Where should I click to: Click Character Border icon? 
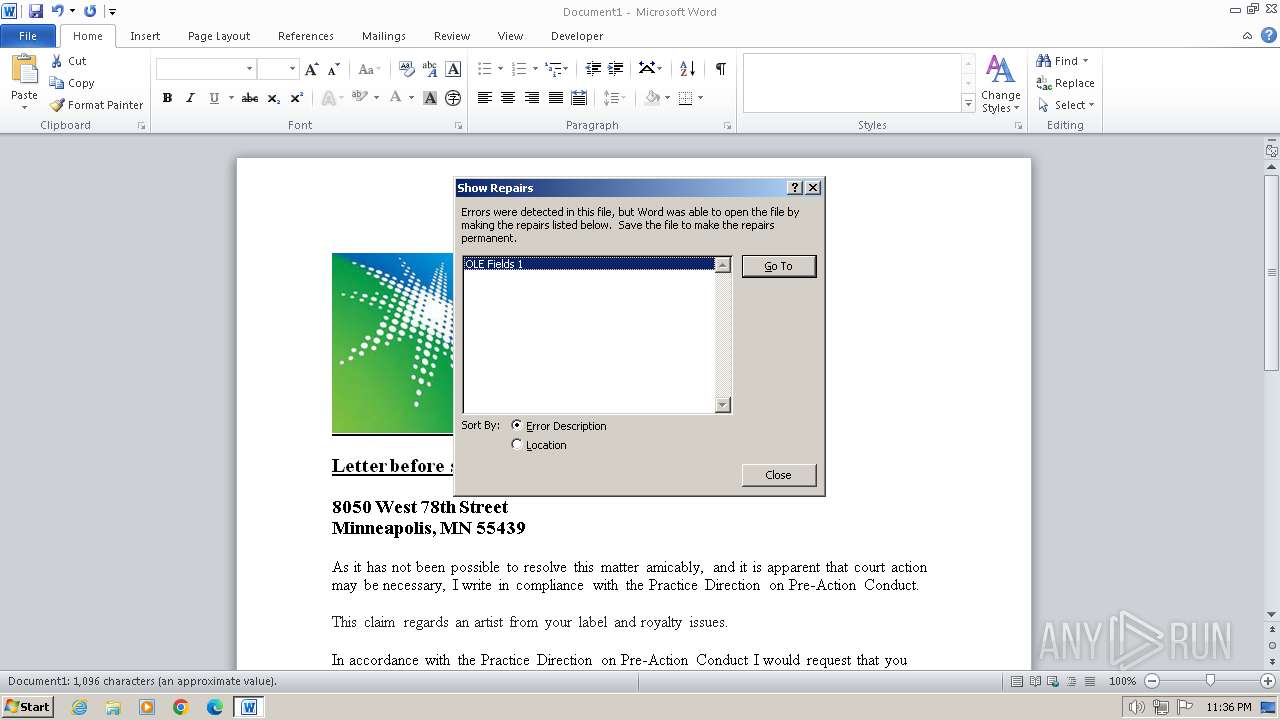click(453, 69)
